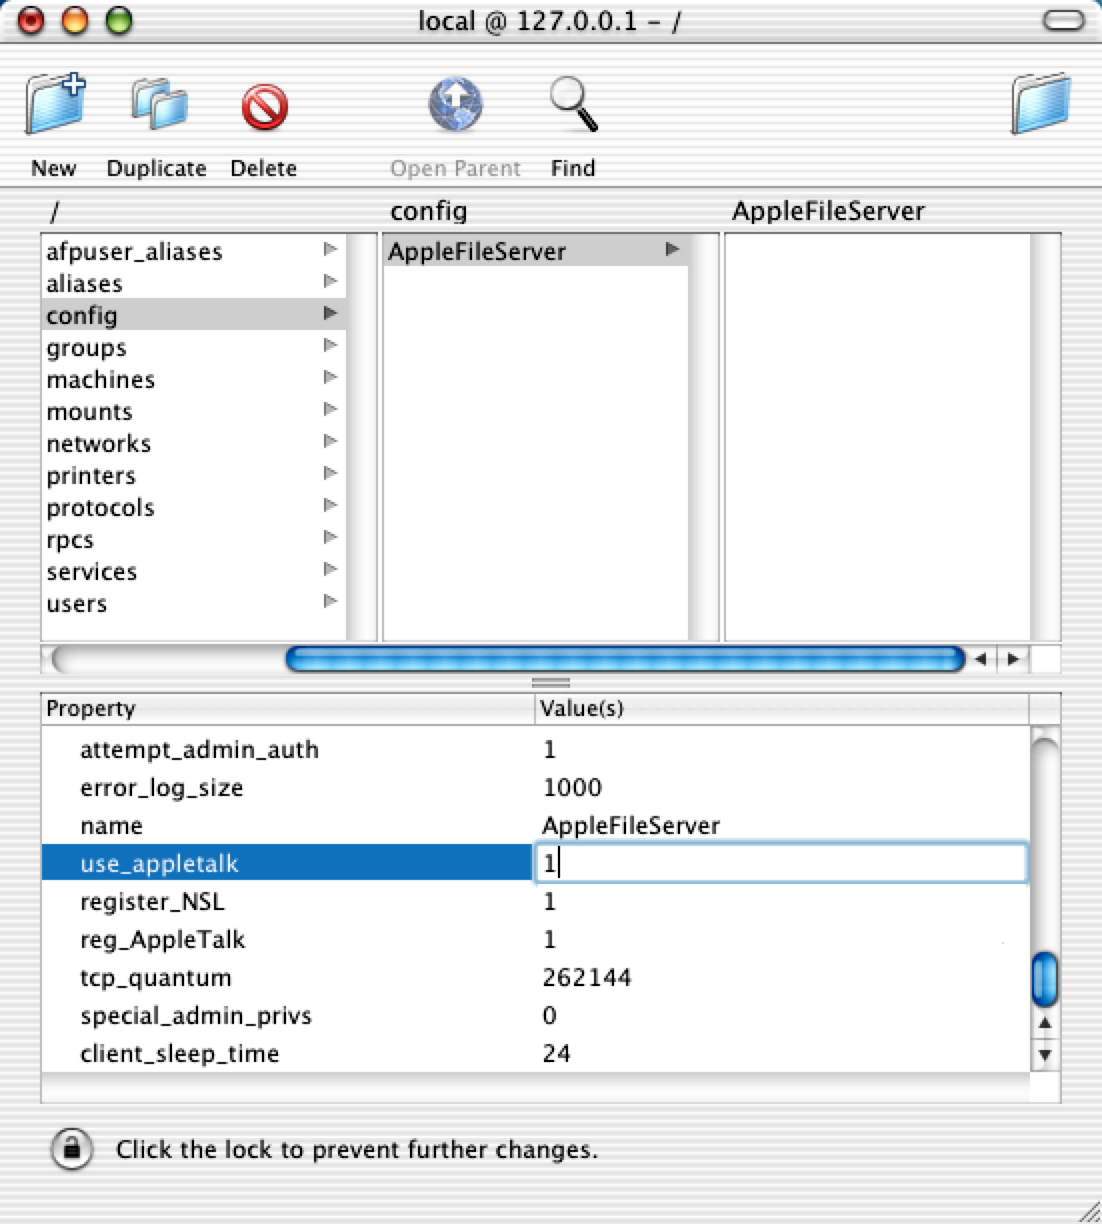Click the New directory toolbar icon
The image size is (1102, 1224).
[55, 103]
